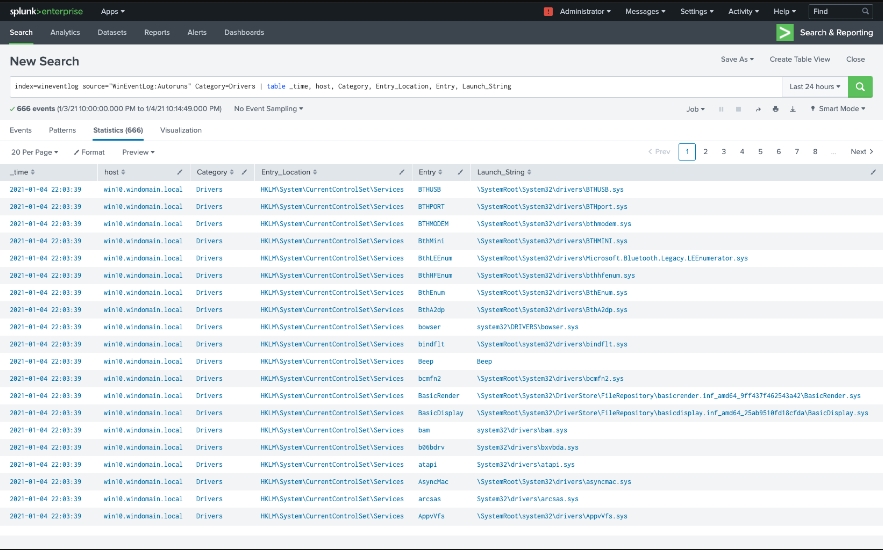
Task: Pause the running search job
Action: pyautogui.click(x=720, y=109)
